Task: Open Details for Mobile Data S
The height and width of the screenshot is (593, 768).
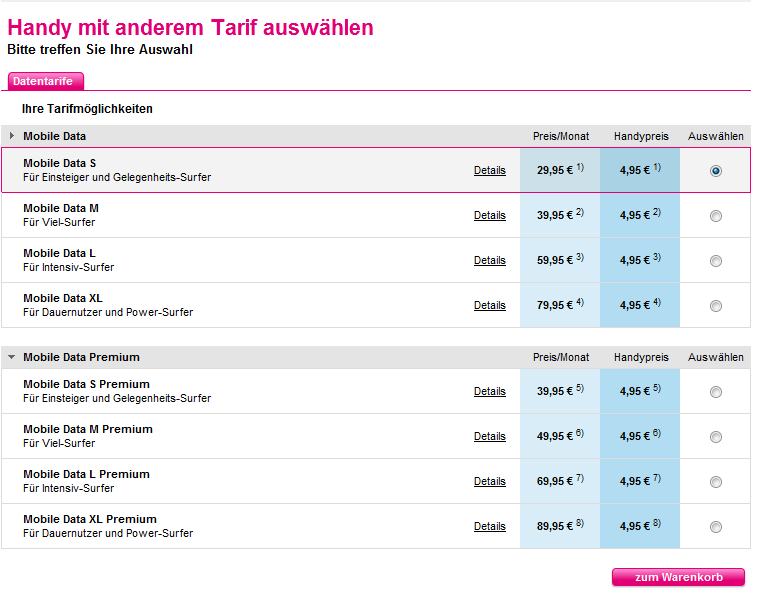Action: [x=490, y=171]
